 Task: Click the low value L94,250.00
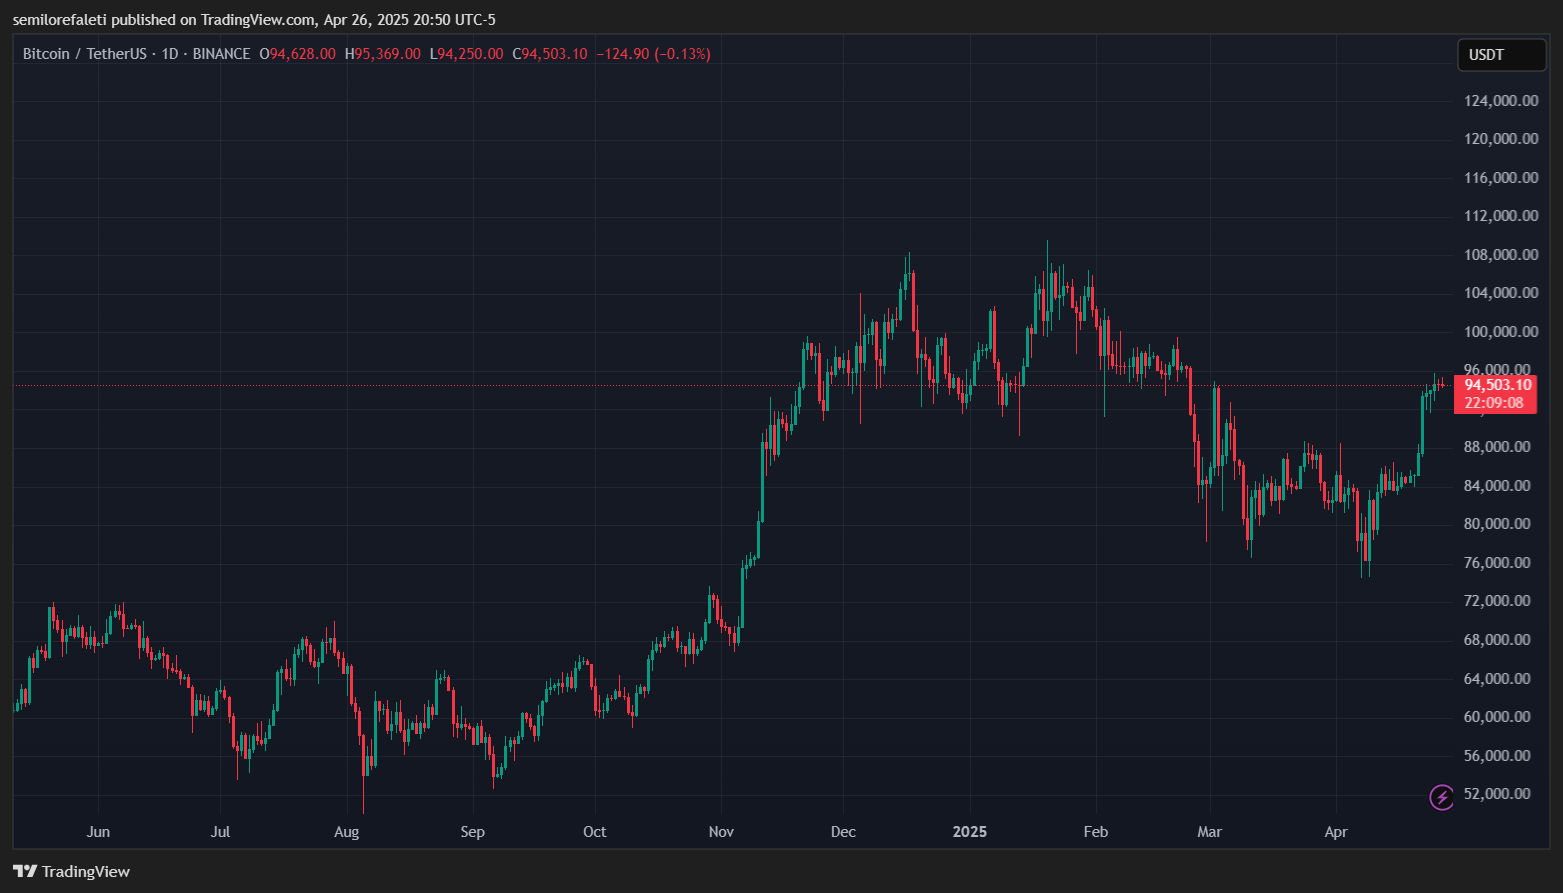coord(466,54)
